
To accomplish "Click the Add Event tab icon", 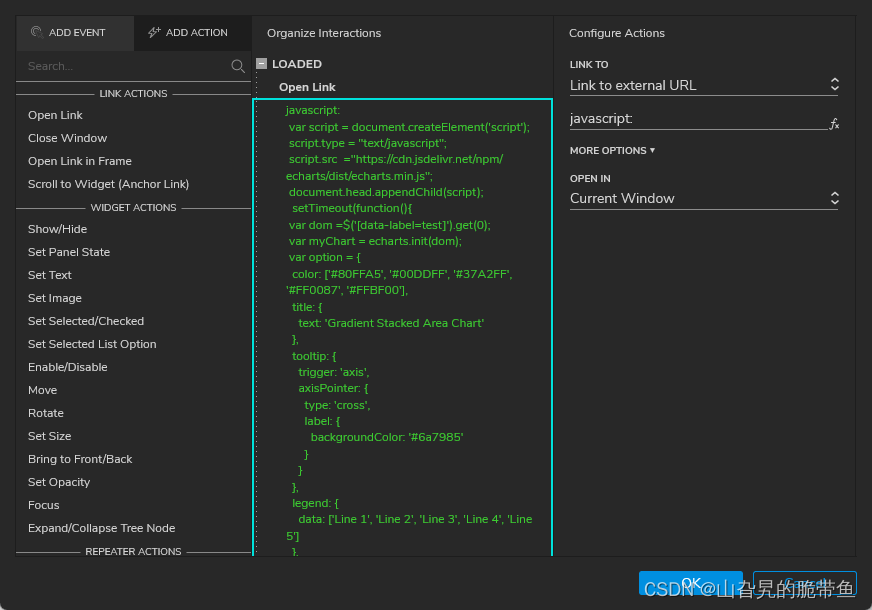I will pyautogui.click(x=37, y=32).
